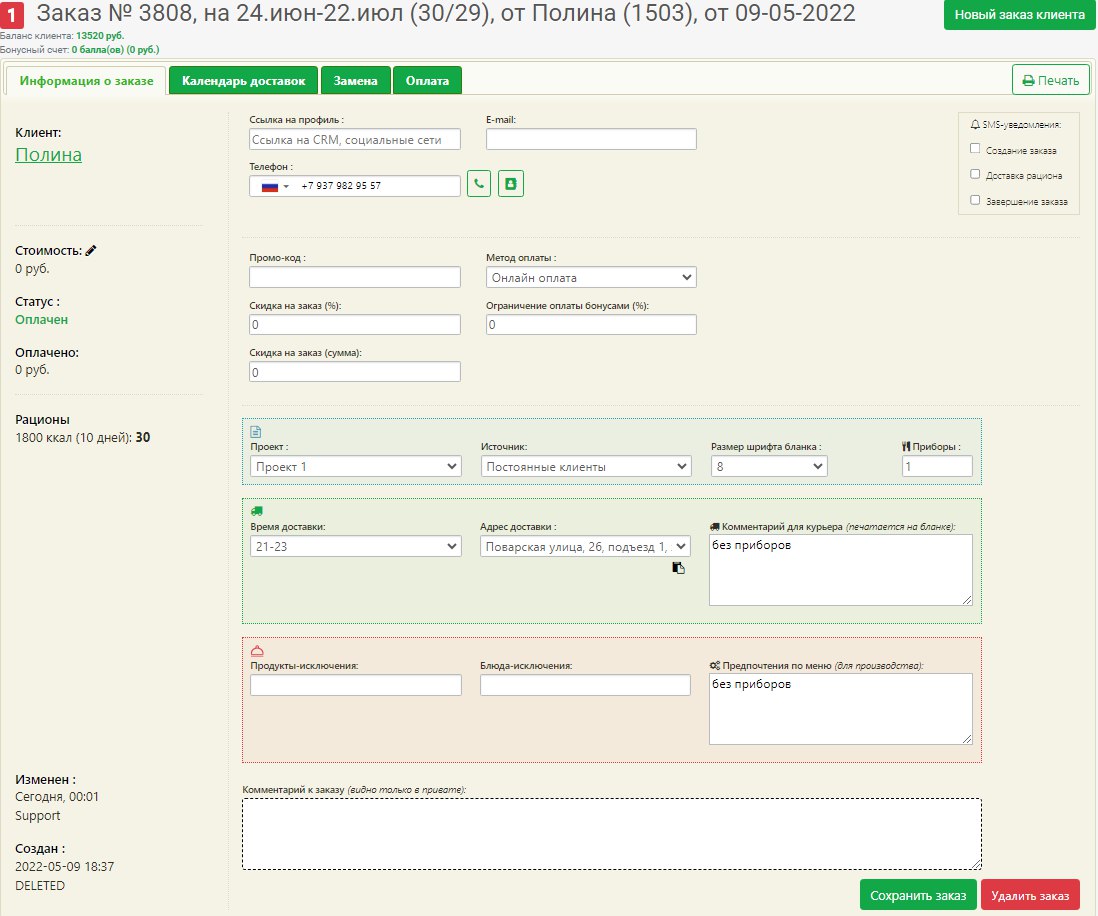1098x916 pixels.
Task: Click the contact card icon beside phone
Action: 511,185
